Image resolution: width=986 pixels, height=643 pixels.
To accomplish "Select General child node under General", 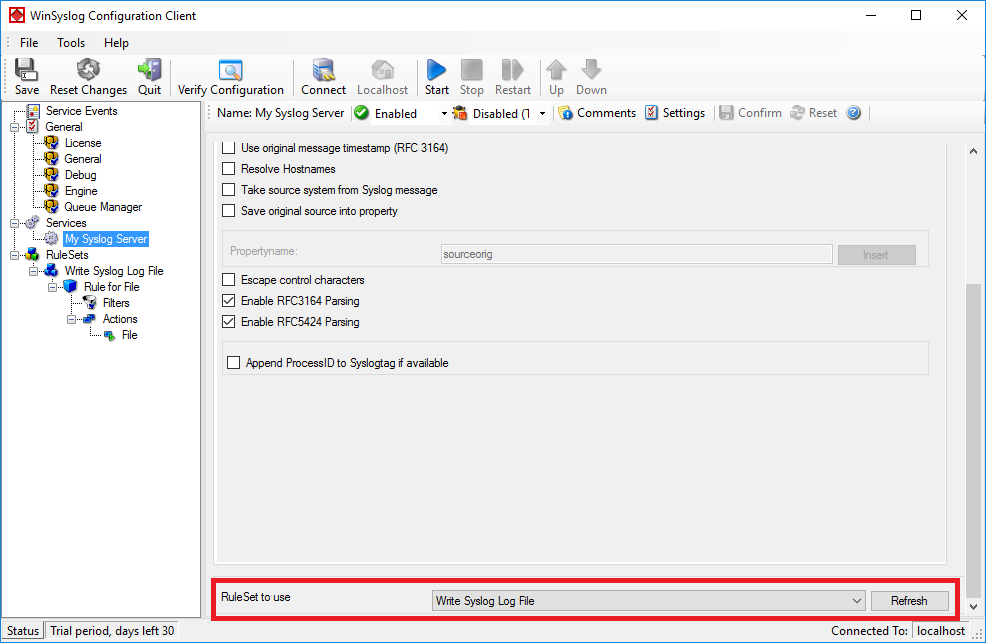I will (x=82, y=159).
